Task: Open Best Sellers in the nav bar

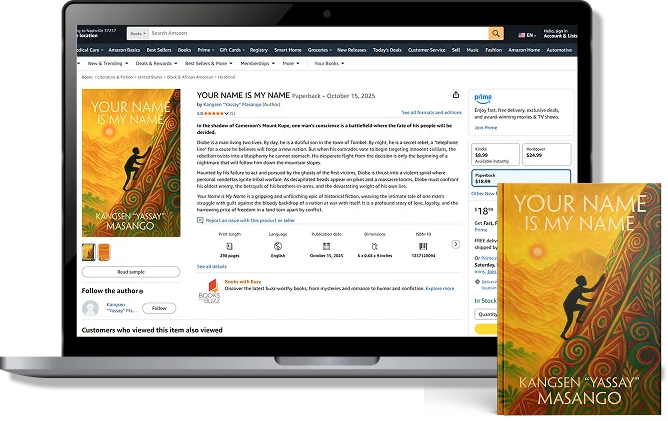Action: click(x=159, y=50)
